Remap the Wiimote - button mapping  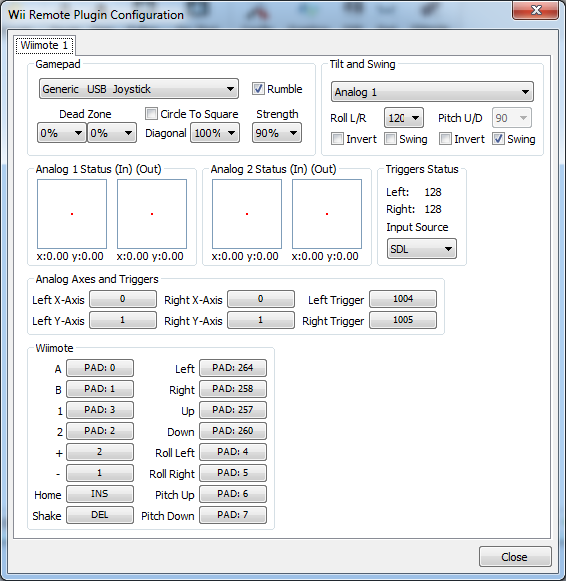click(100, 473)
